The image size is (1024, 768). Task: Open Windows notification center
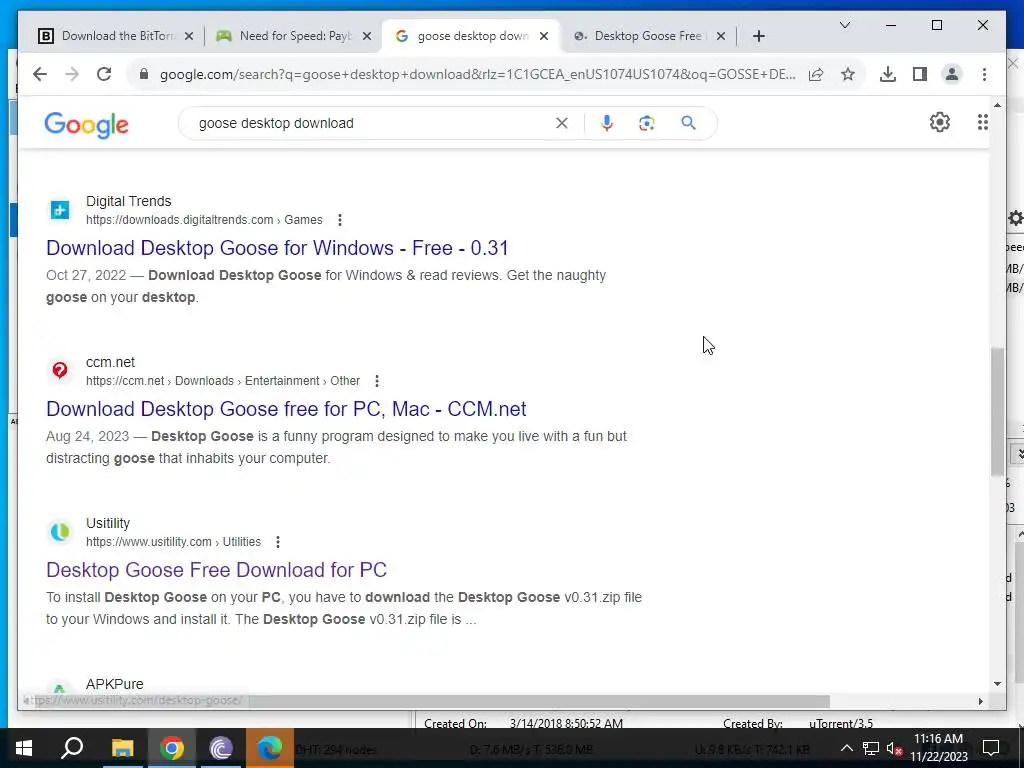pyautogui.click(x=991, y=748)
